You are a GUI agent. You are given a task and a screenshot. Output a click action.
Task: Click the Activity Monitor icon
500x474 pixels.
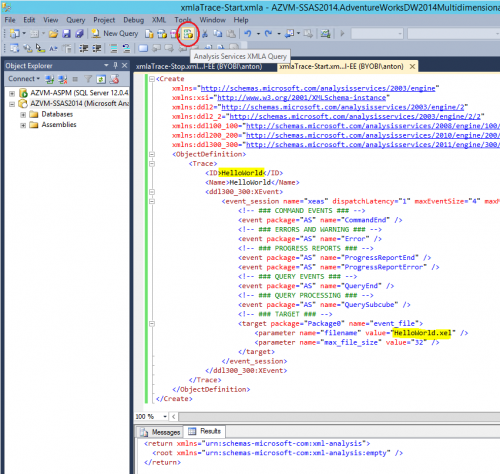coord(325,34)
